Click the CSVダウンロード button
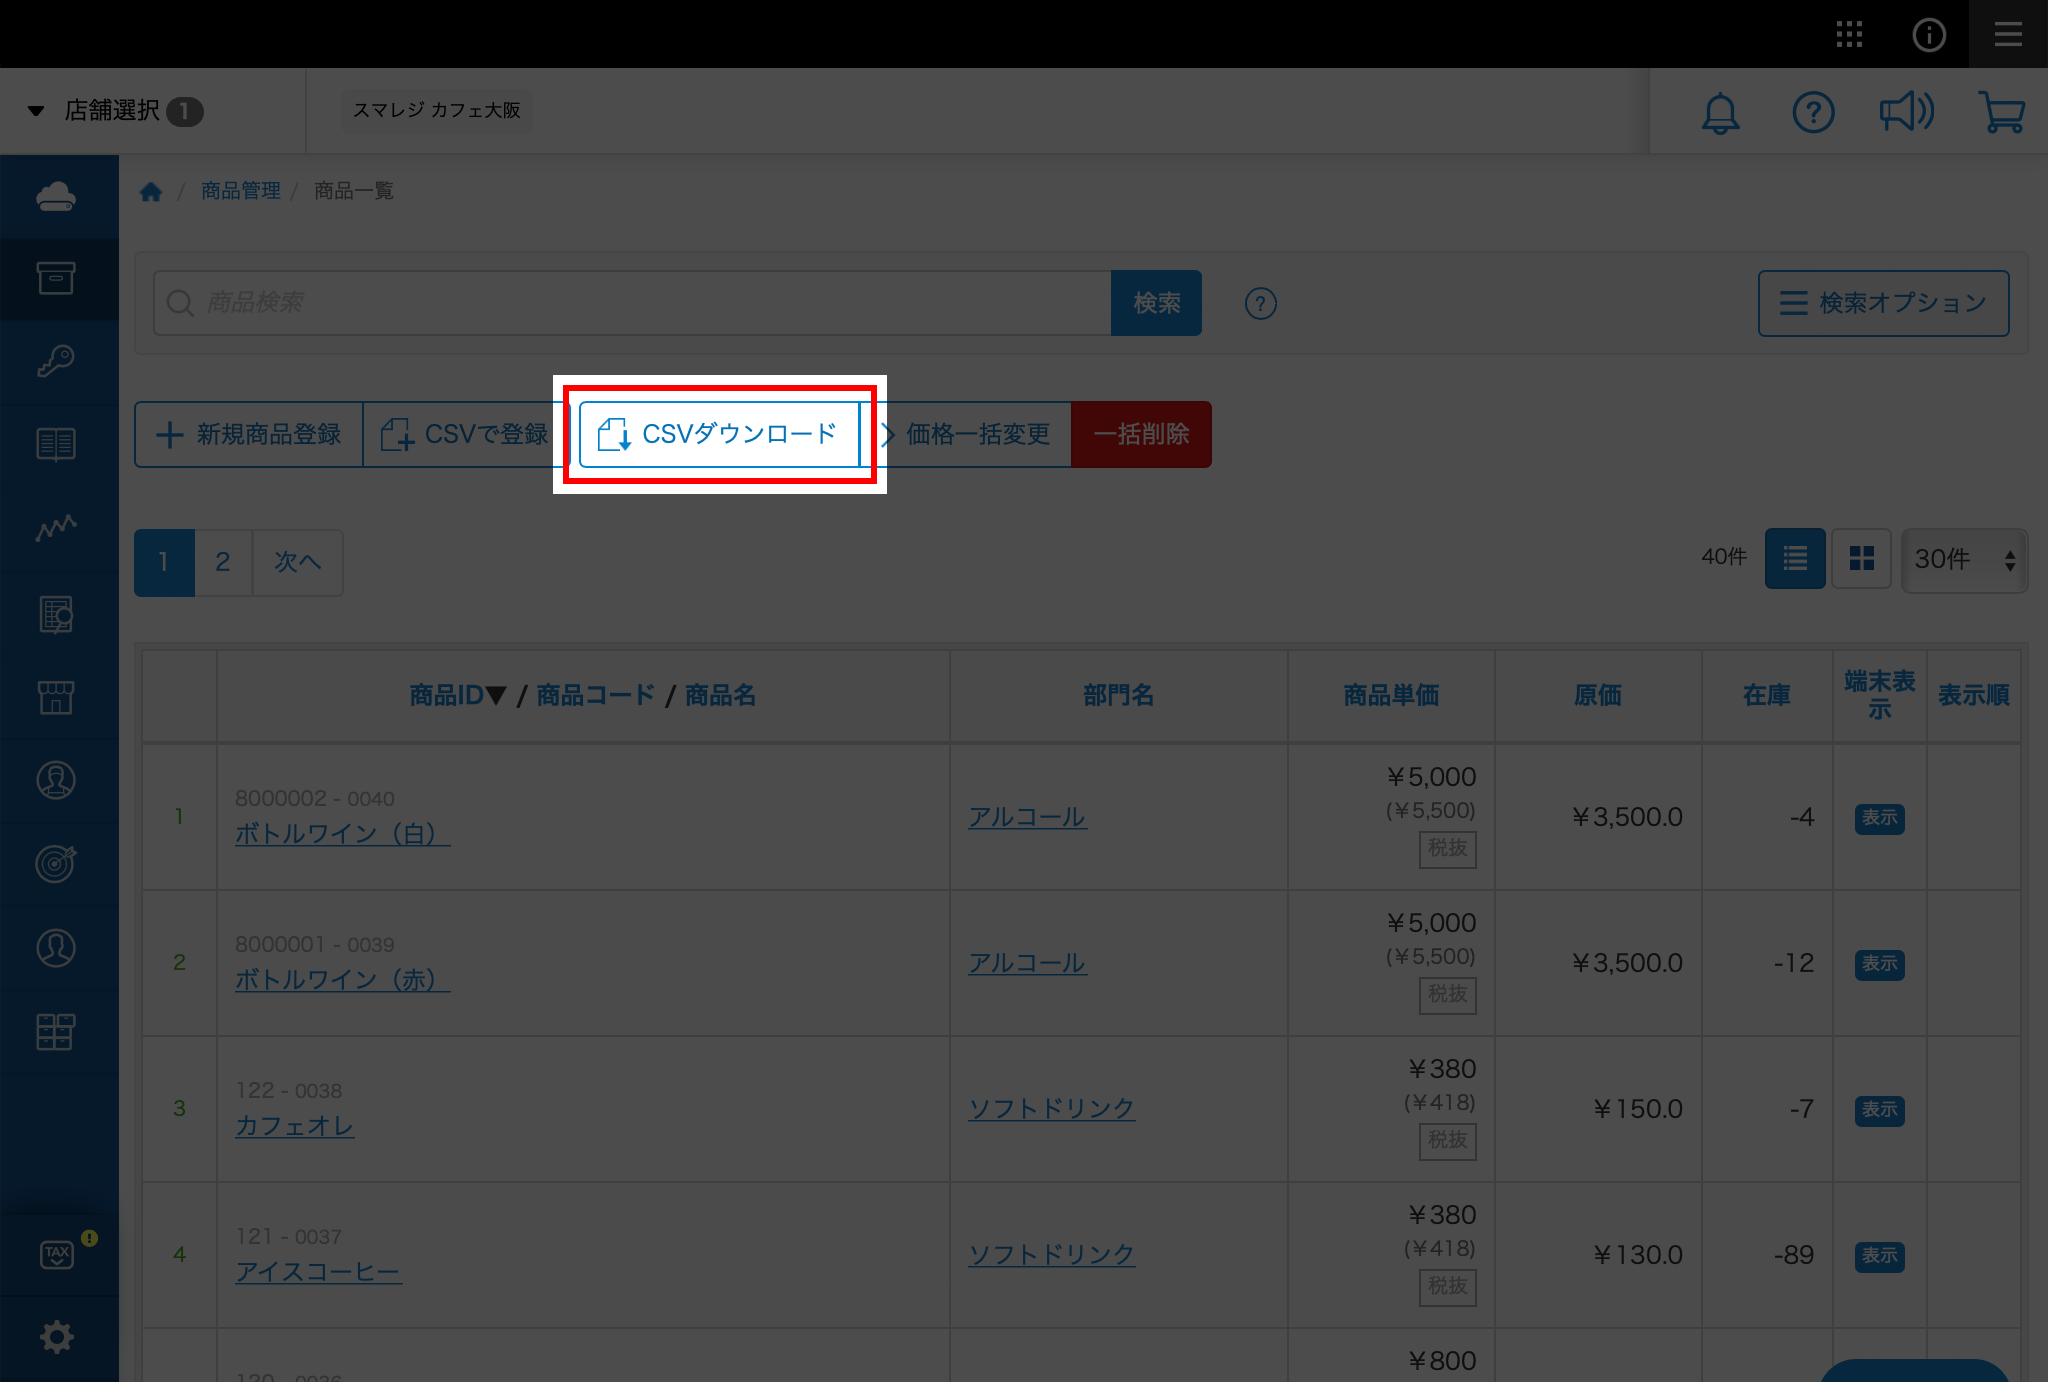 tap(719, 434)
